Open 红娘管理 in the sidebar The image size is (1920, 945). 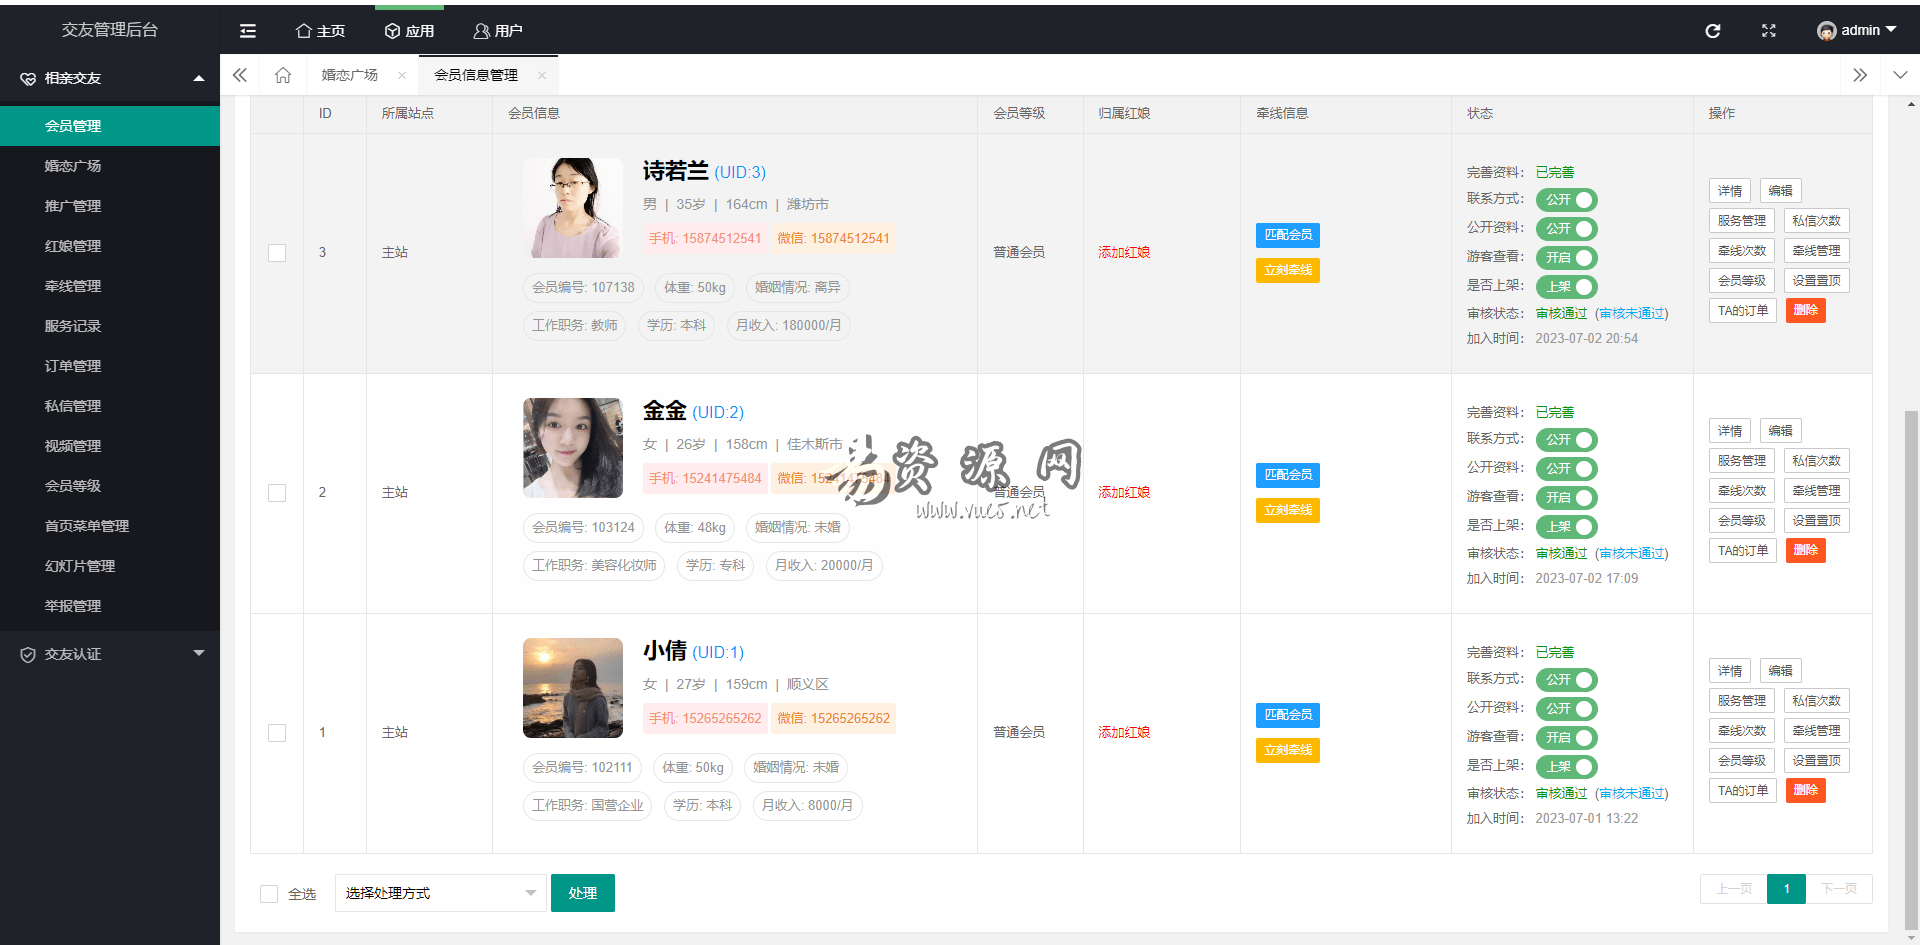tap(110, 246)
